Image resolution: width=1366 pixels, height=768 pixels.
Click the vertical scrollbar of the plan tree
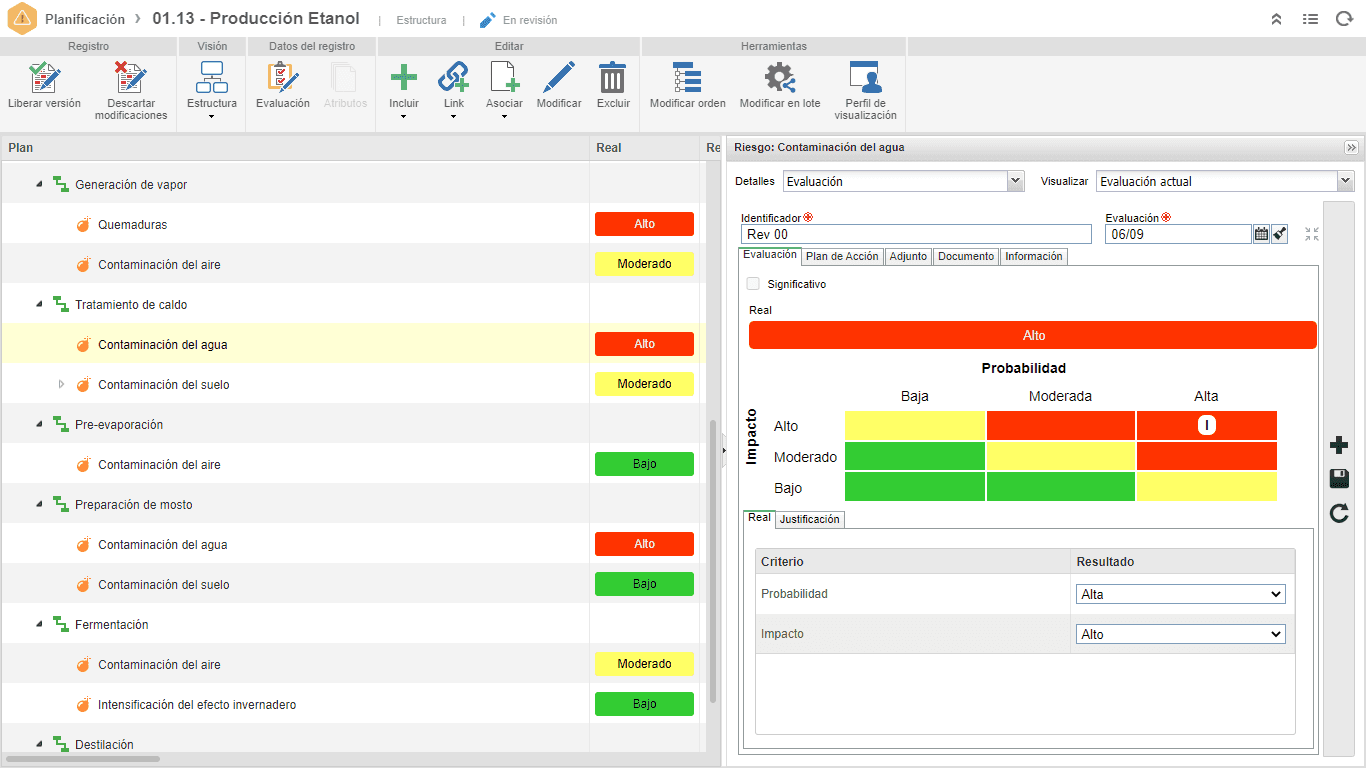pos(713,560)
